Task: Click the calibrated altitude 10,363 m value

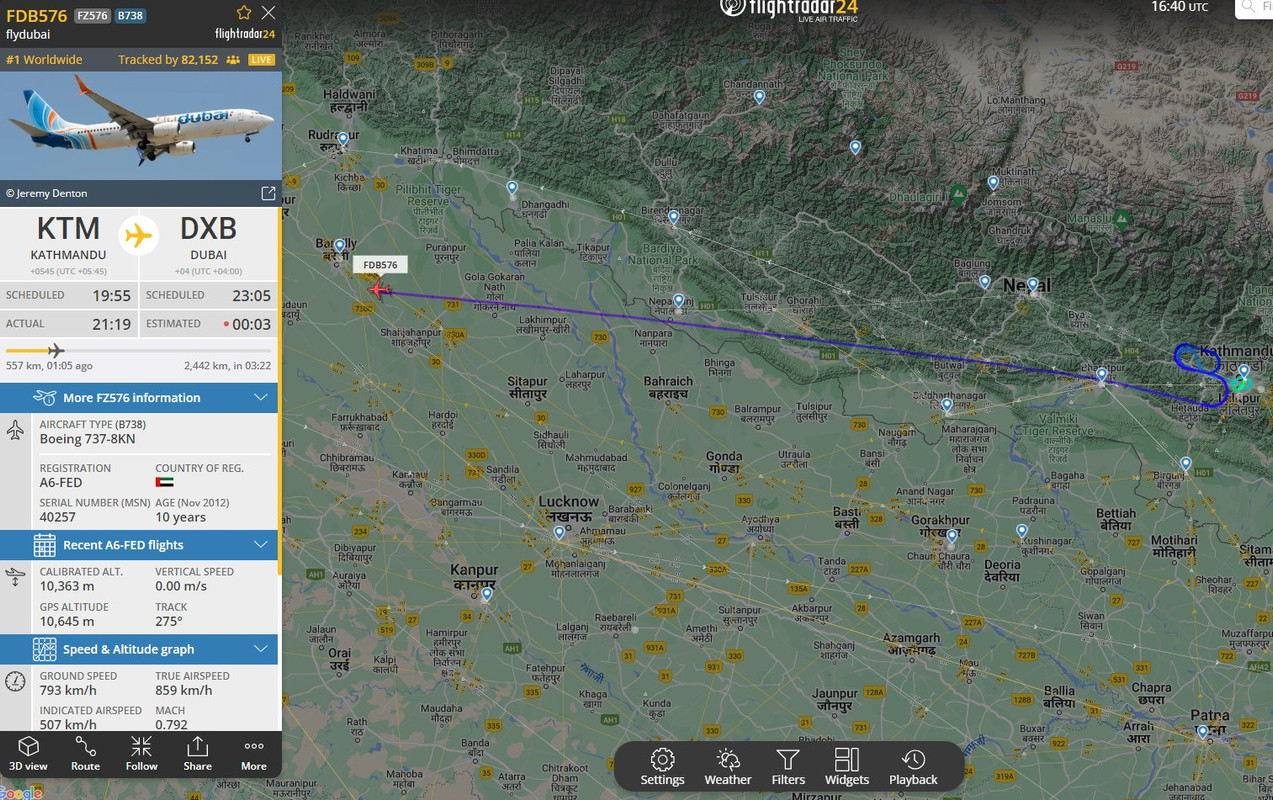Action: (x=67, y=586)
